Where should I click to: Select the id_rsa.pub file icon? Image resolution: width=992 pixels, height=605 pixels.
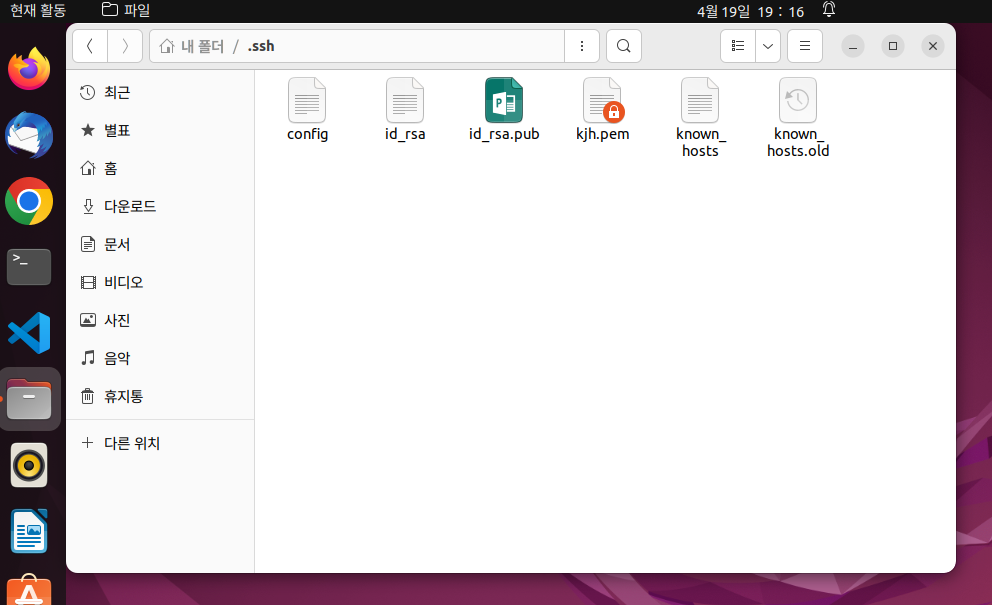click(504, 100)
